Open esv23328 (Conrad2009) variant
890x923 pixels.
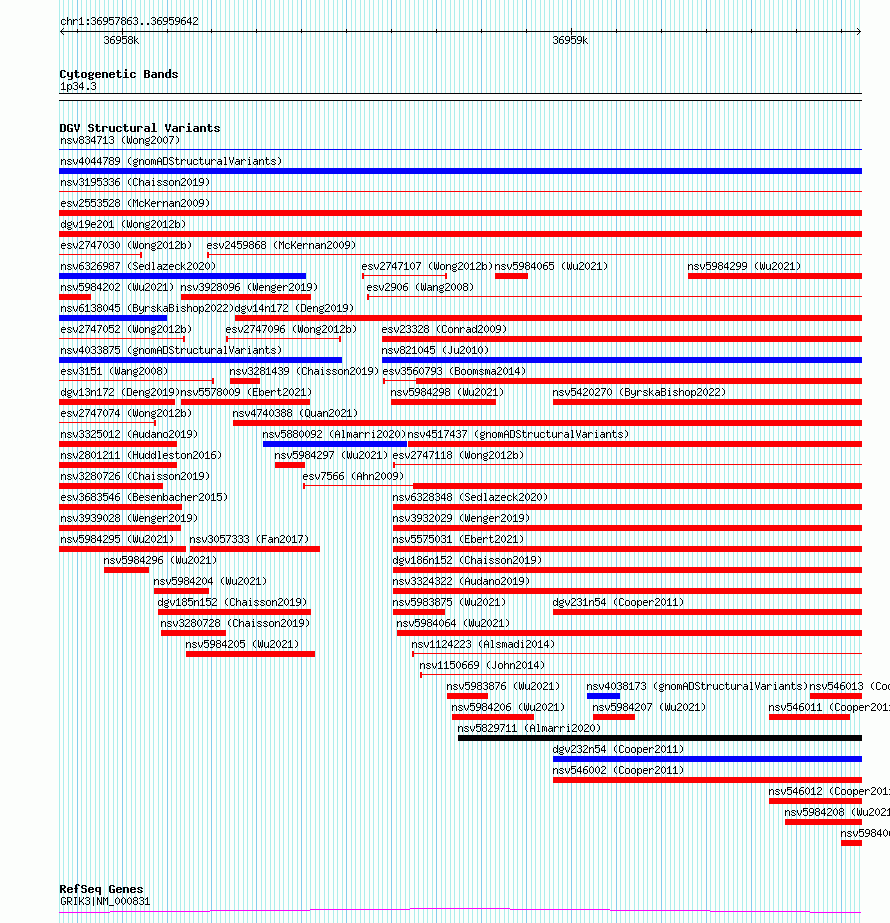point(444,329)
